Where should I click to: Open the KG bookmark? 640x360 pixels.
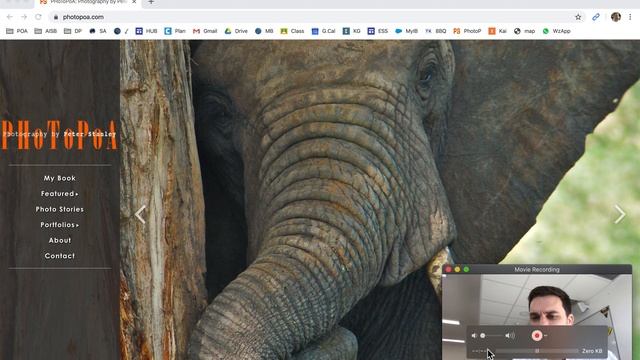pyautogui.click(x=351, y=31)
